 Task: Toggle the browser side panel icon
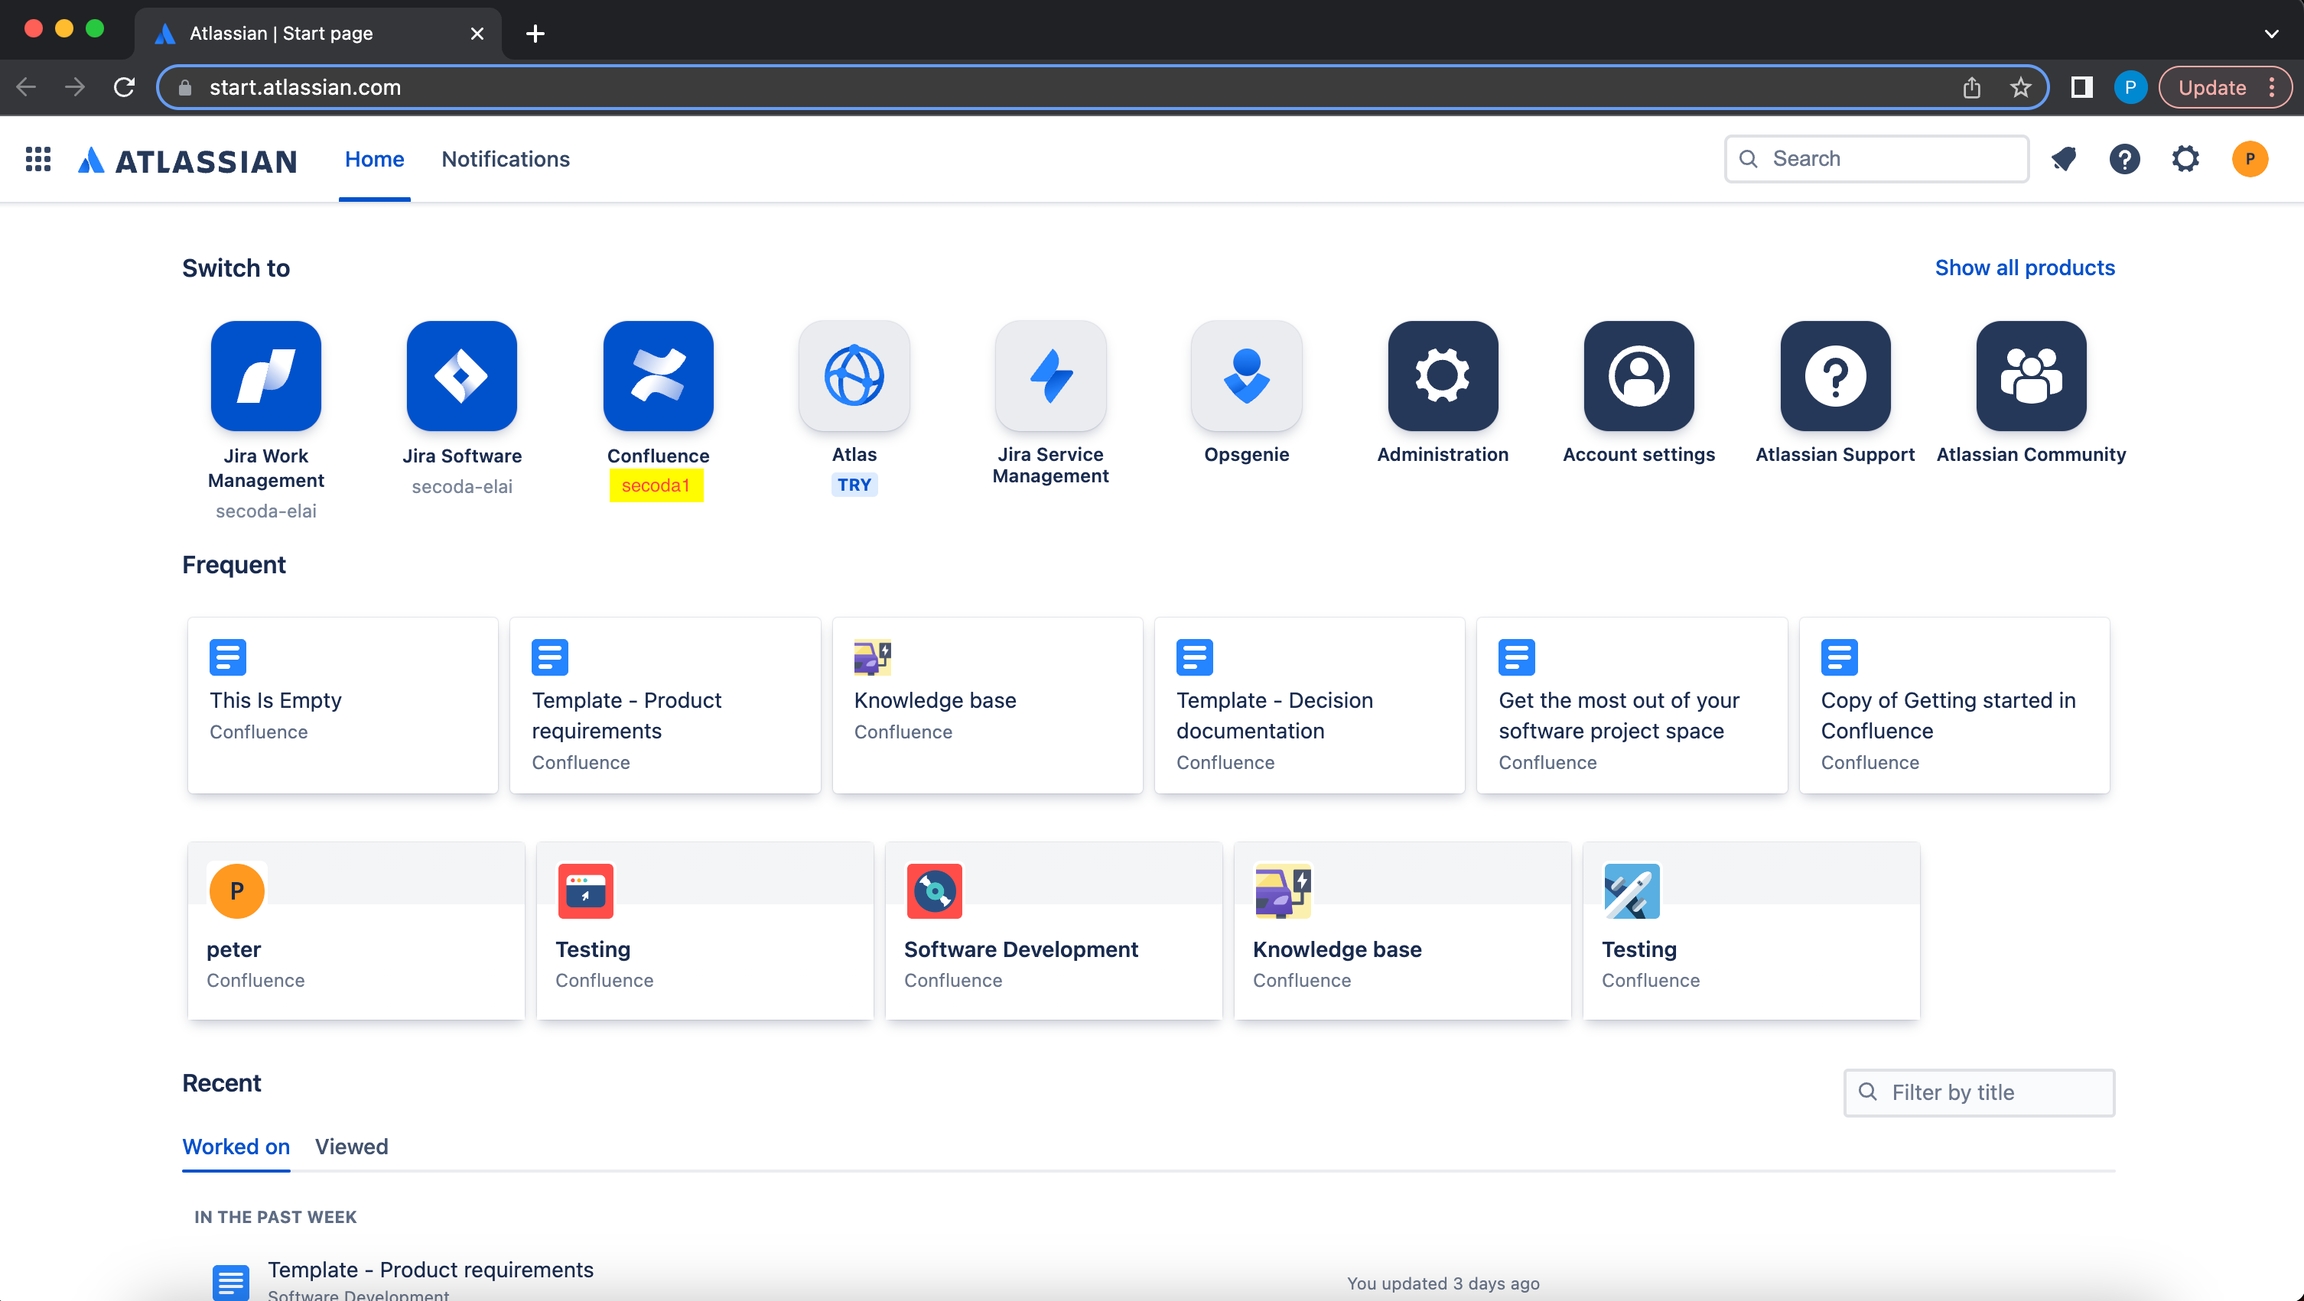(2082, 87)
